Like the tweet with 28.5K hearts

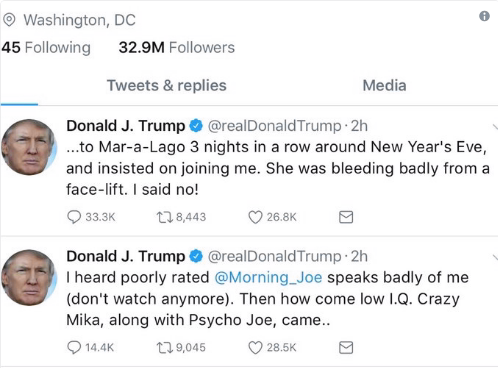coord(255,348)
